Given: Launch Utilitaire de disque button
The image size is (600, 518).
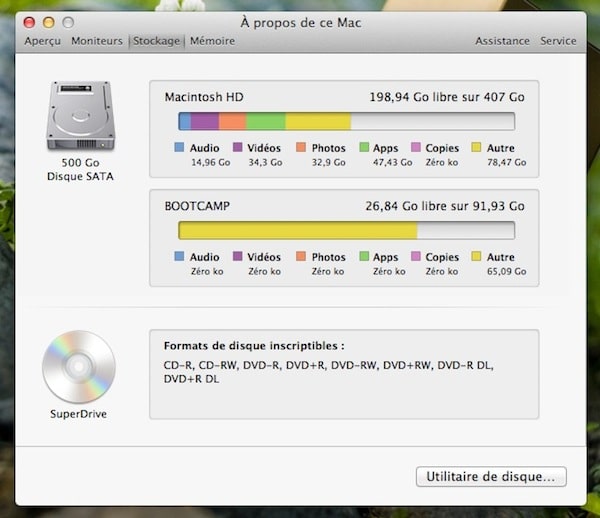Looking at the screenshot, I should 491,476.
